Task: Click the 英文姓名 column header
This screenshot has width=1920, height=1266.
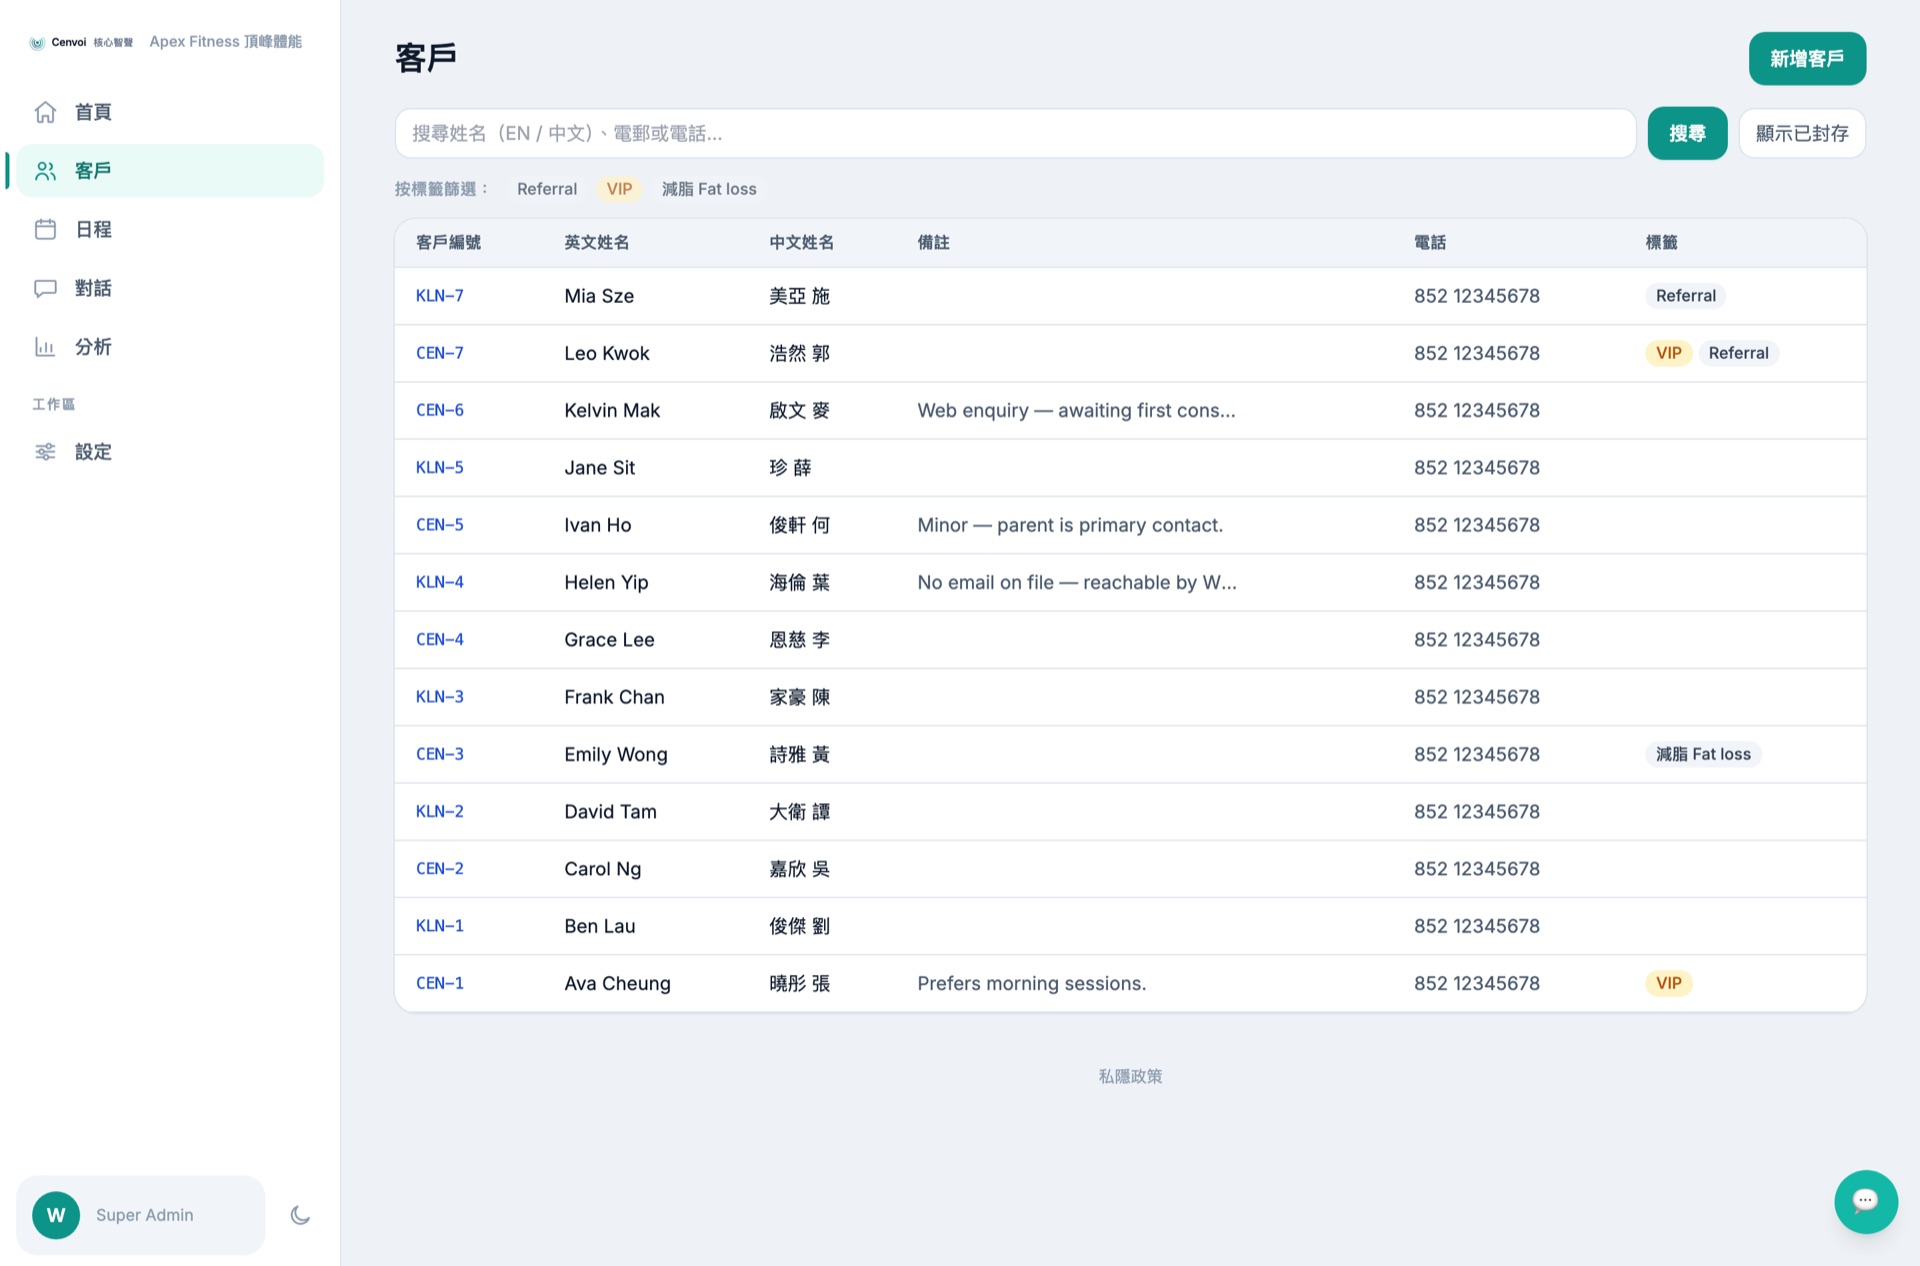Action: pos(597,242)
